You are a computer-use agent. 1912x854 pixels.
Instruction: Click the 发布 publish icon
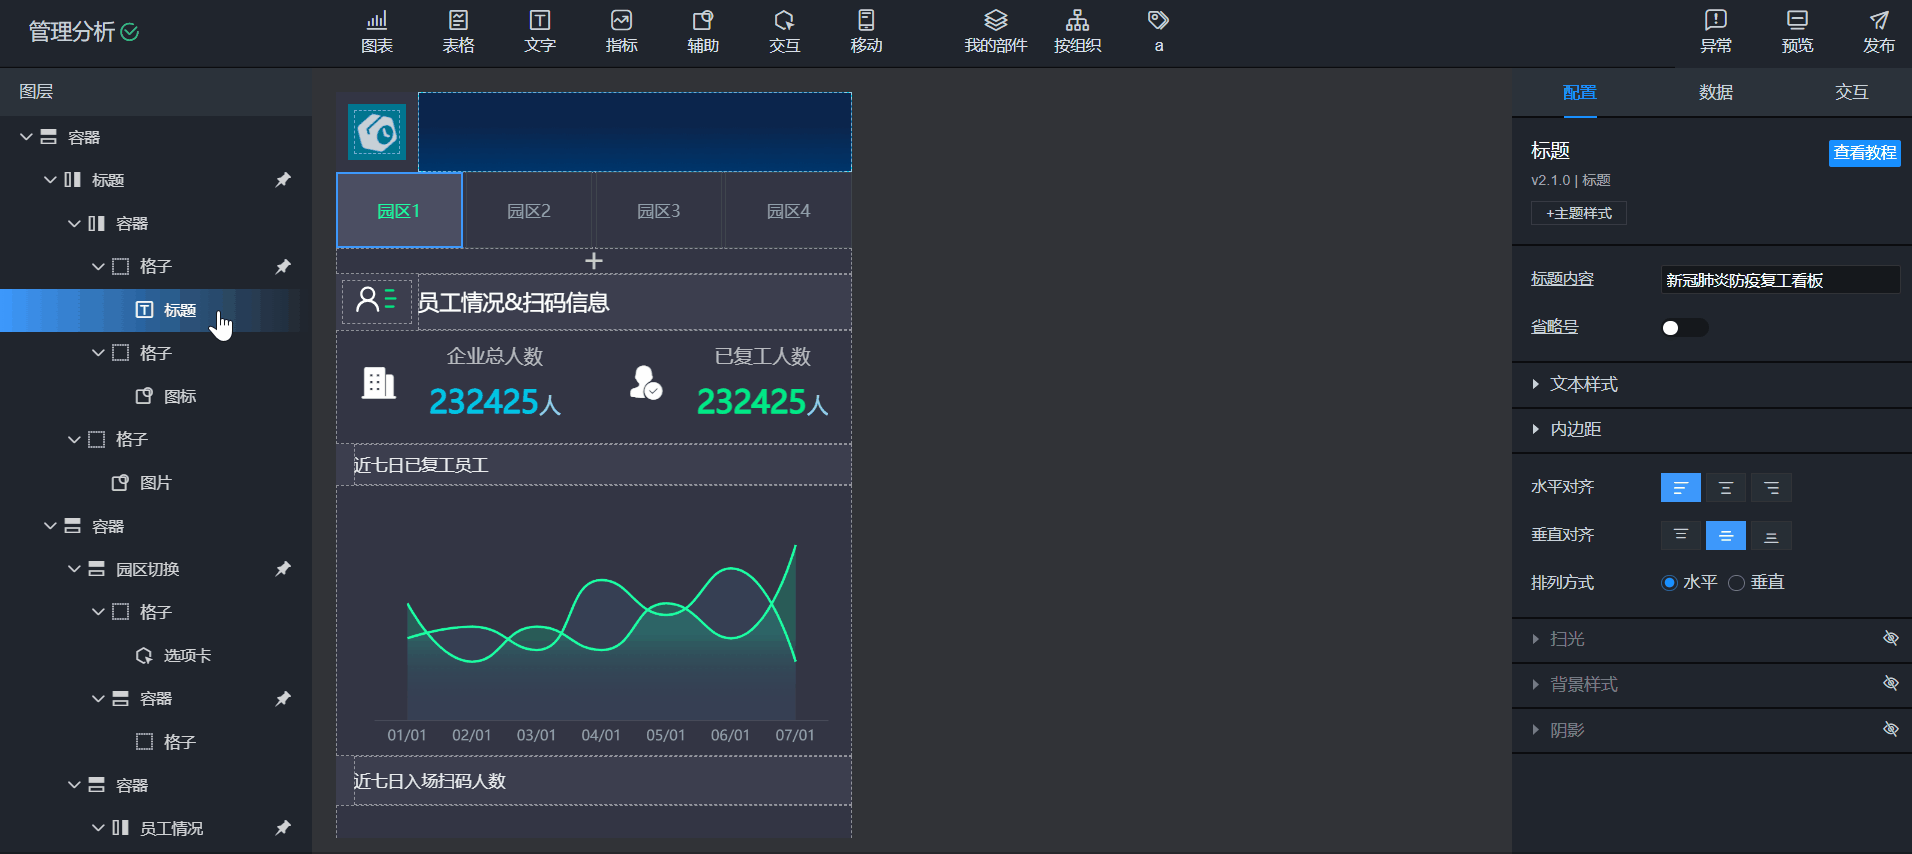(x=1878, y=32)
